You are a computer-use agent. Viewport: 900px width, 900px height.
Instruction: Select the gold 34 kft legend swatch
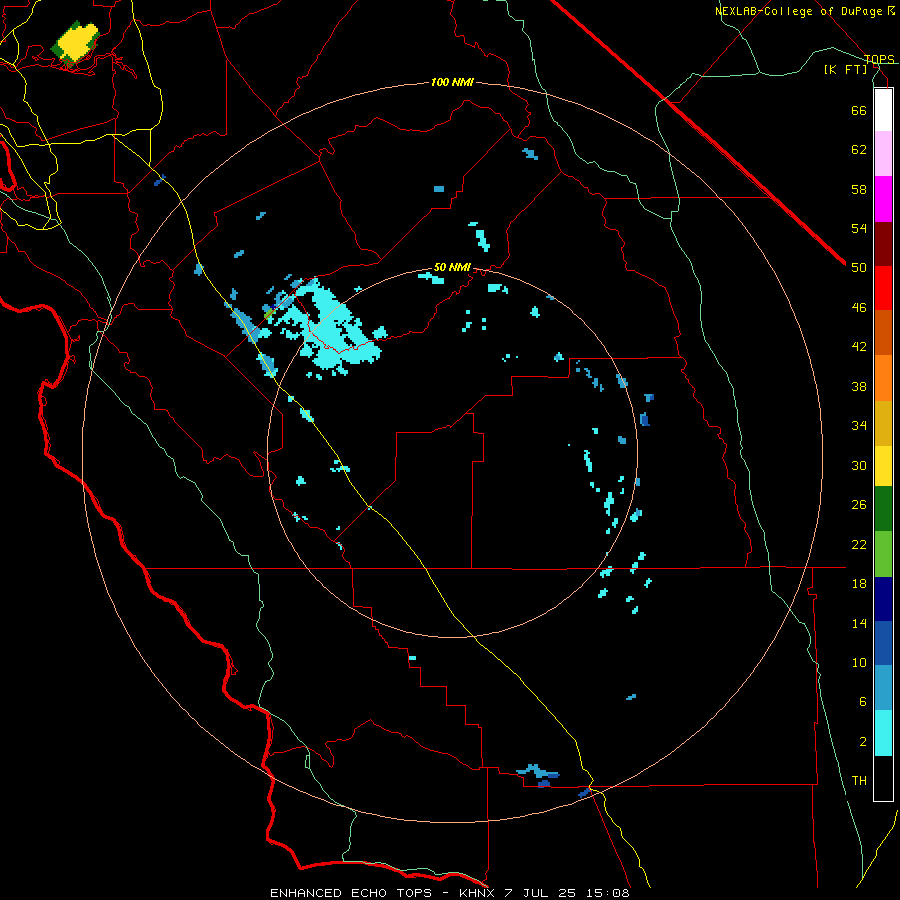click(x=883, y=423)
